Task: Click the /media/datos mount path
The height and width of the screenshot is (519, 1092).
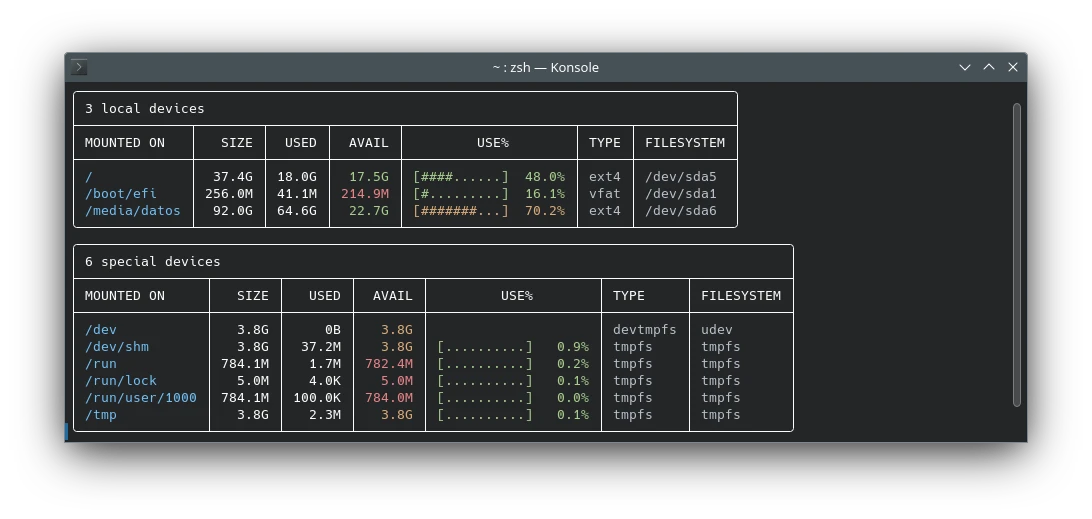Action: click(x=133, y=211)
